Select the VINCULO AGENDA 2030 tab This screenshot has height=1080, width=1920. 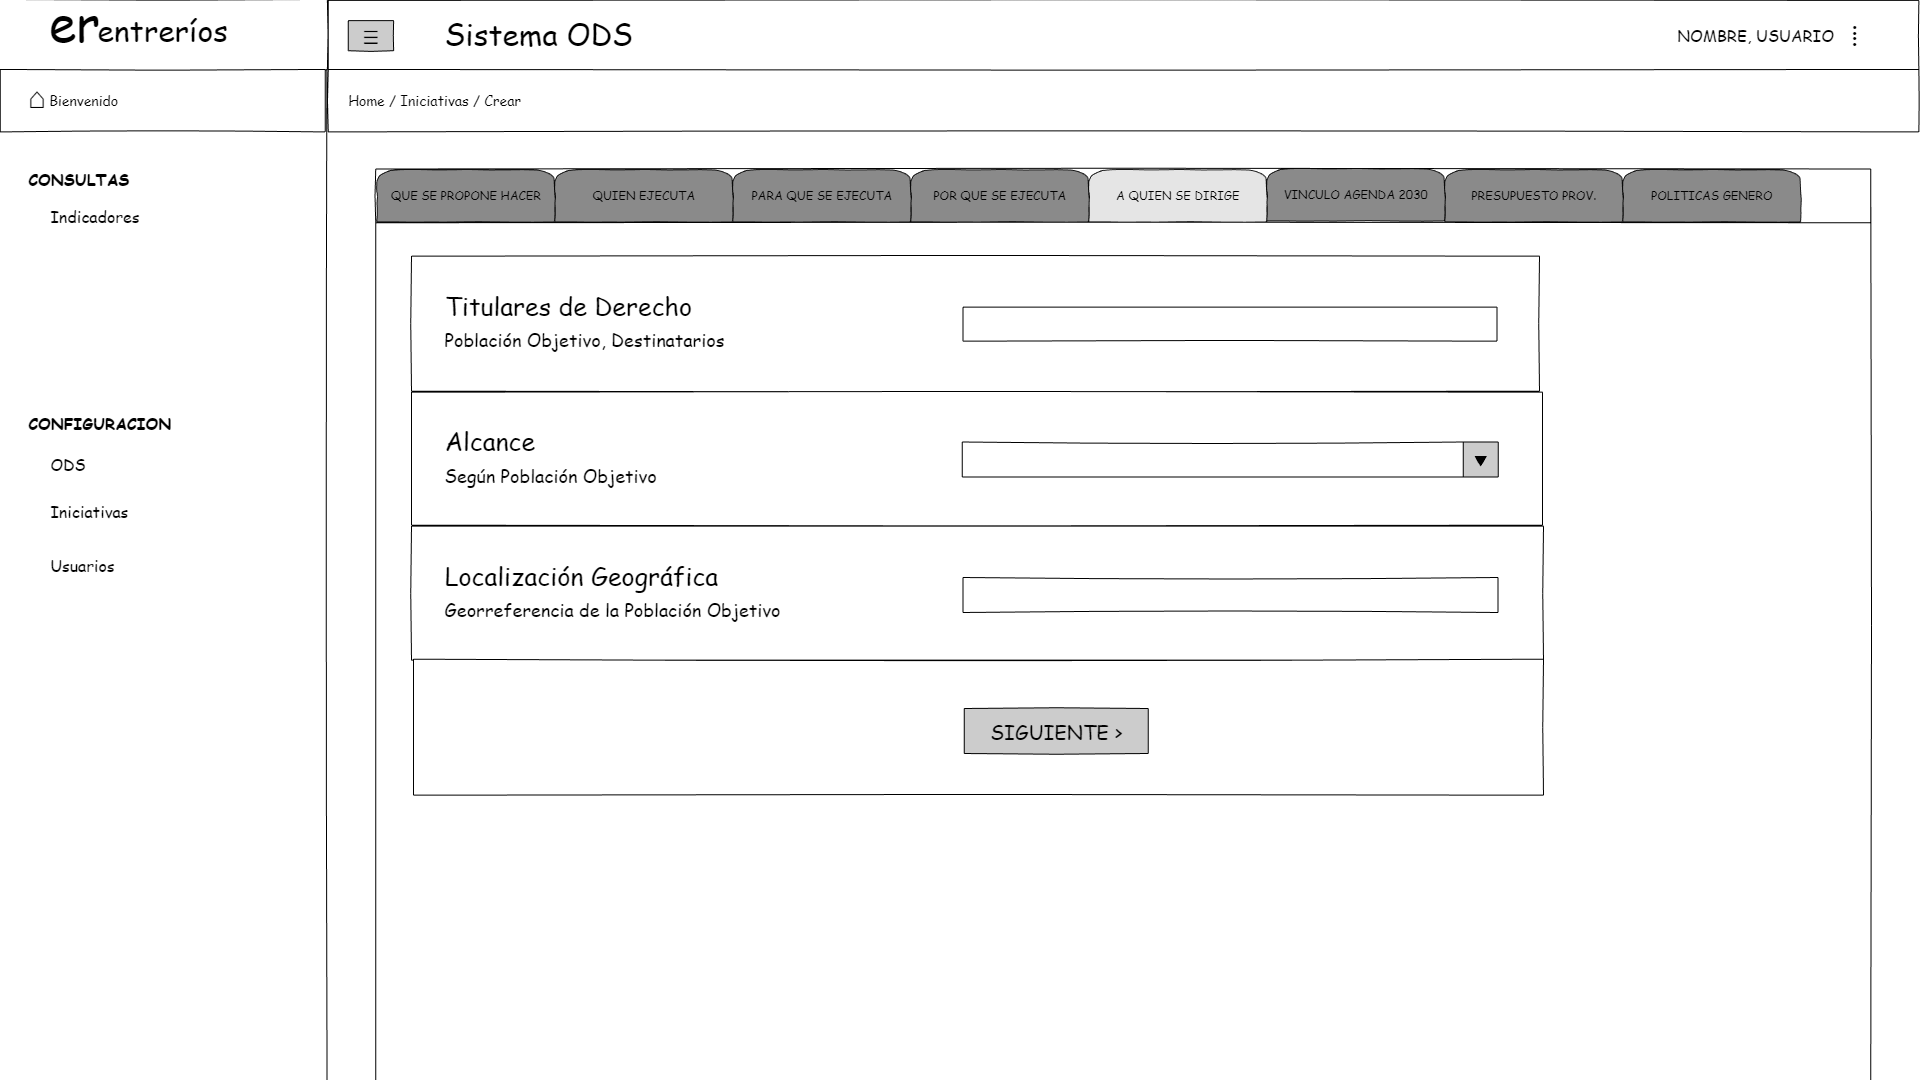coord(1355,195)
